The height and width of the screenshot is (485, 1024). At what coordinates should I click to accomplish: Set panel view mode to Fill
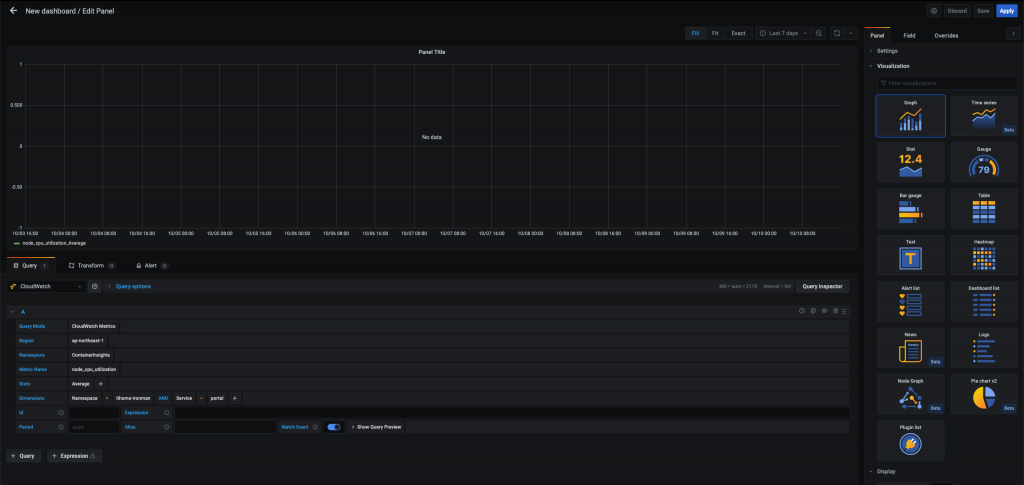pos(696,33)
